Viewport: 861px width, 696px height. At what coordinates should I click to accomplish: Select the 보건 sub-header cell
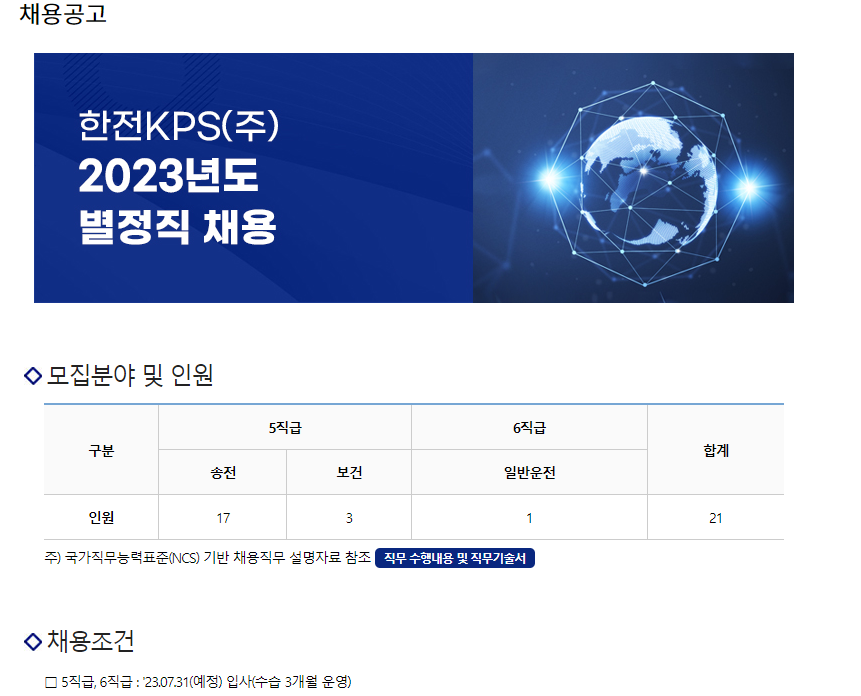(349, 473)
